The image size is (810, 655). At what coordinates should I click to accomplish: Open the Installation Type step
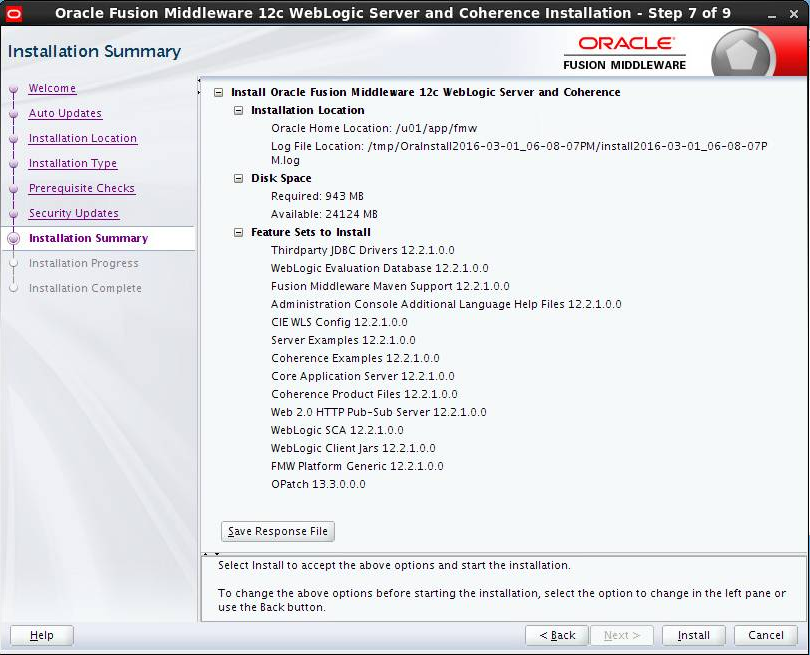[x=73, y=163]
